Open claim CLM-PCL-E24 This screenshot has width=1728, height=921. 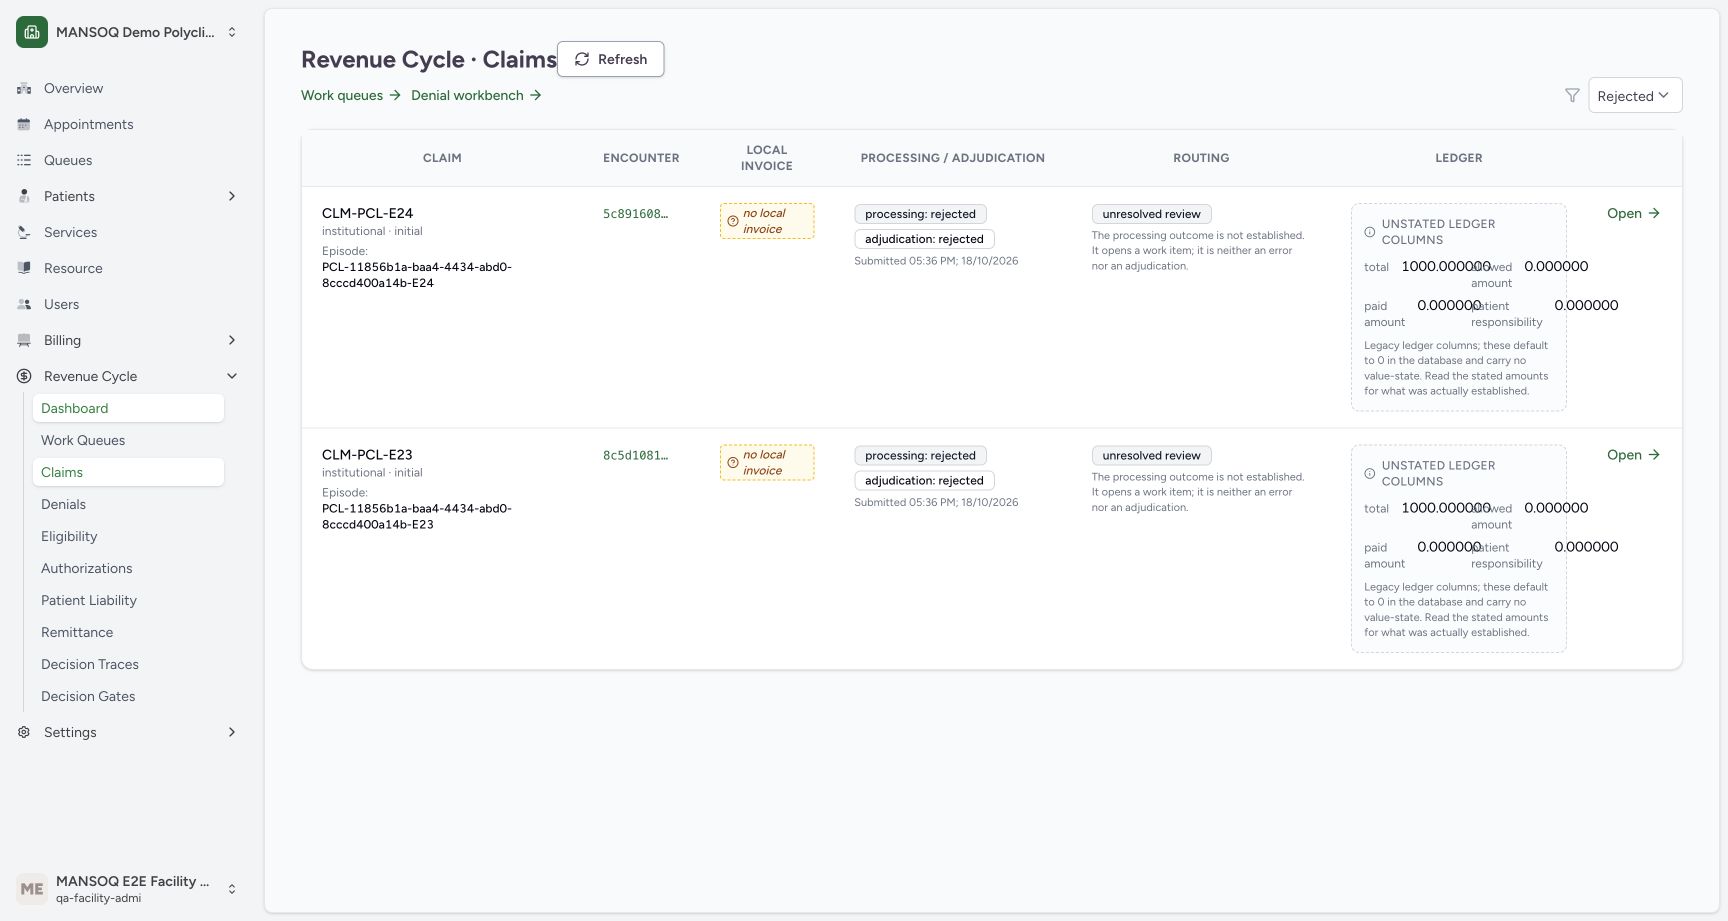click(x=1633, y=213)
